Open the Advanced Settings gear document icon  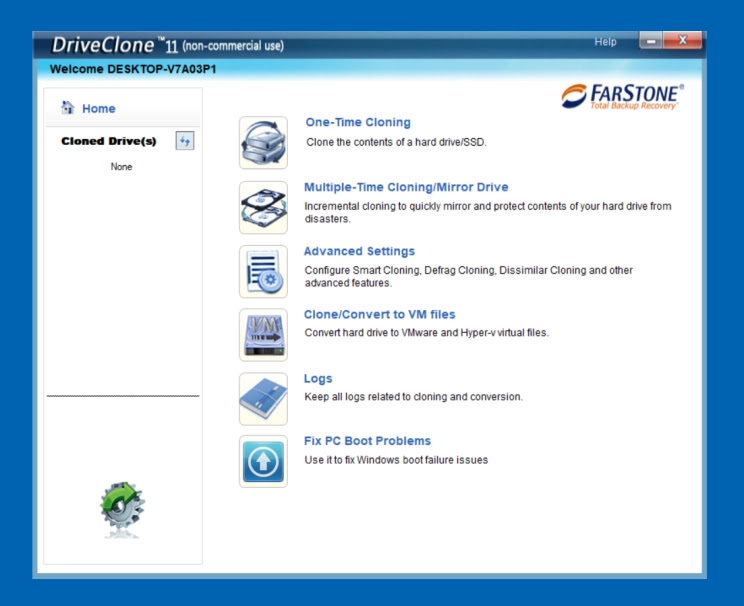(x=263, y=271)
